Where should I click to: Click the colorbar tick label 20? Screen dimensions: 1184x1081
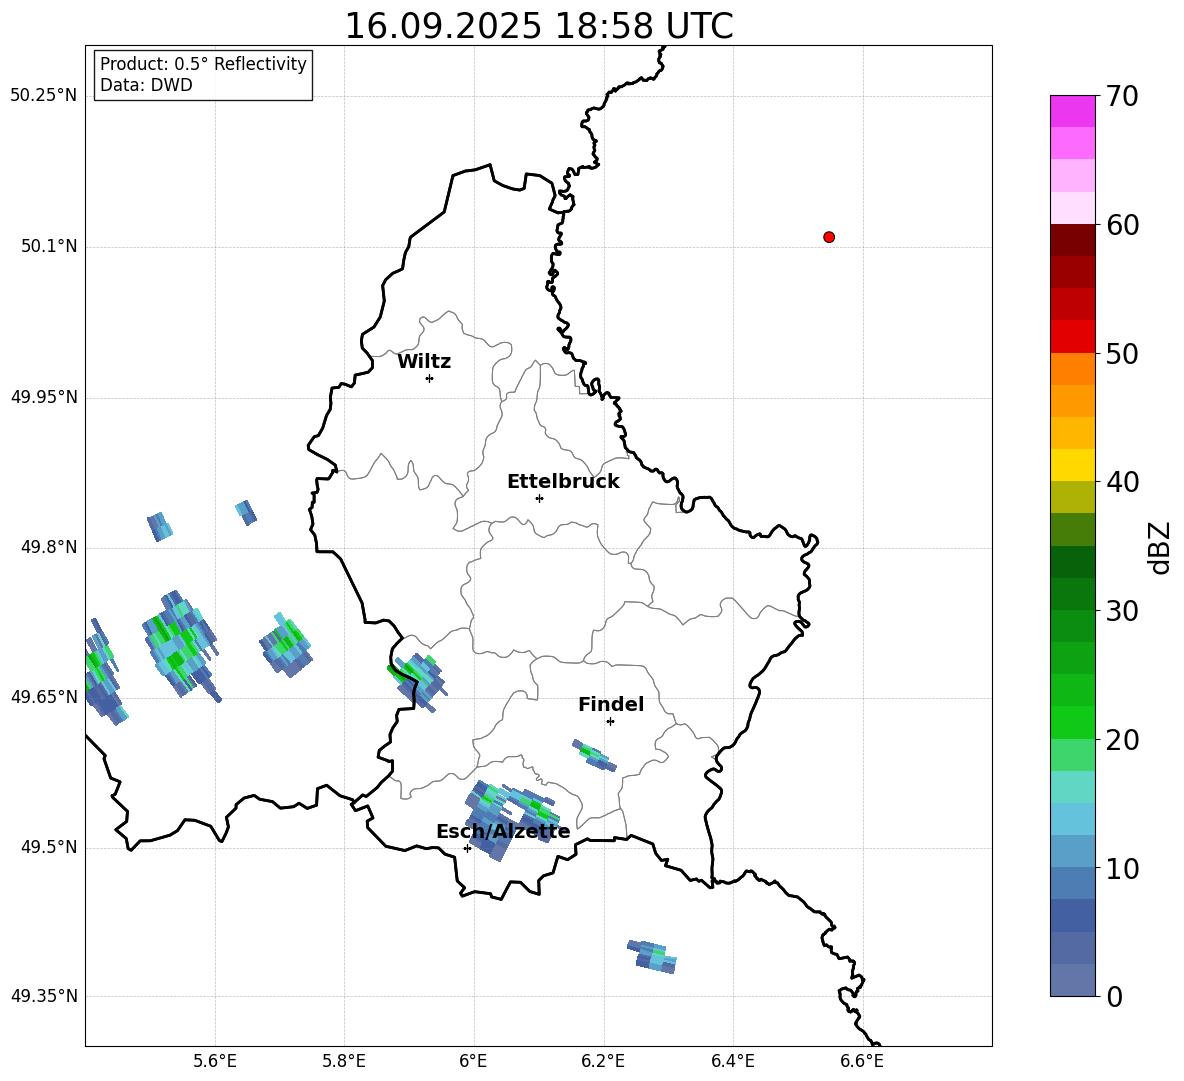click(1122, 740)
